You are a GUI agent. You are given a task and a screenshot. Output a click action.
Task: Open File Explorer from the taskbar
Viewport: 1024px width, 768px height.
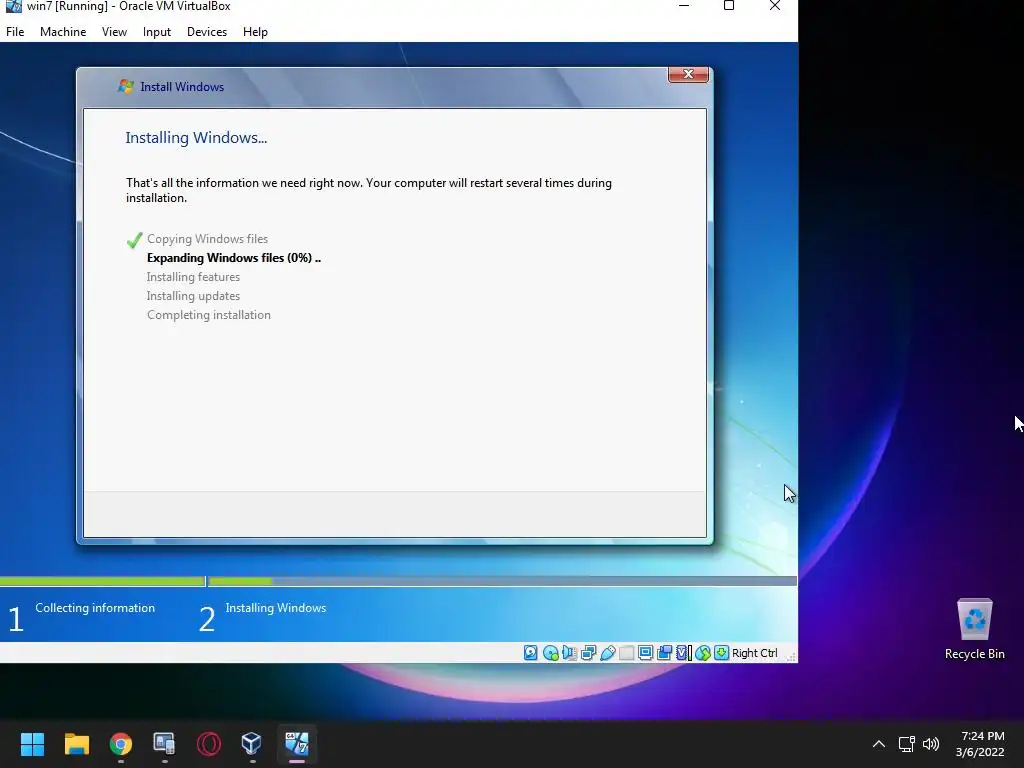[x=76, y=744]
